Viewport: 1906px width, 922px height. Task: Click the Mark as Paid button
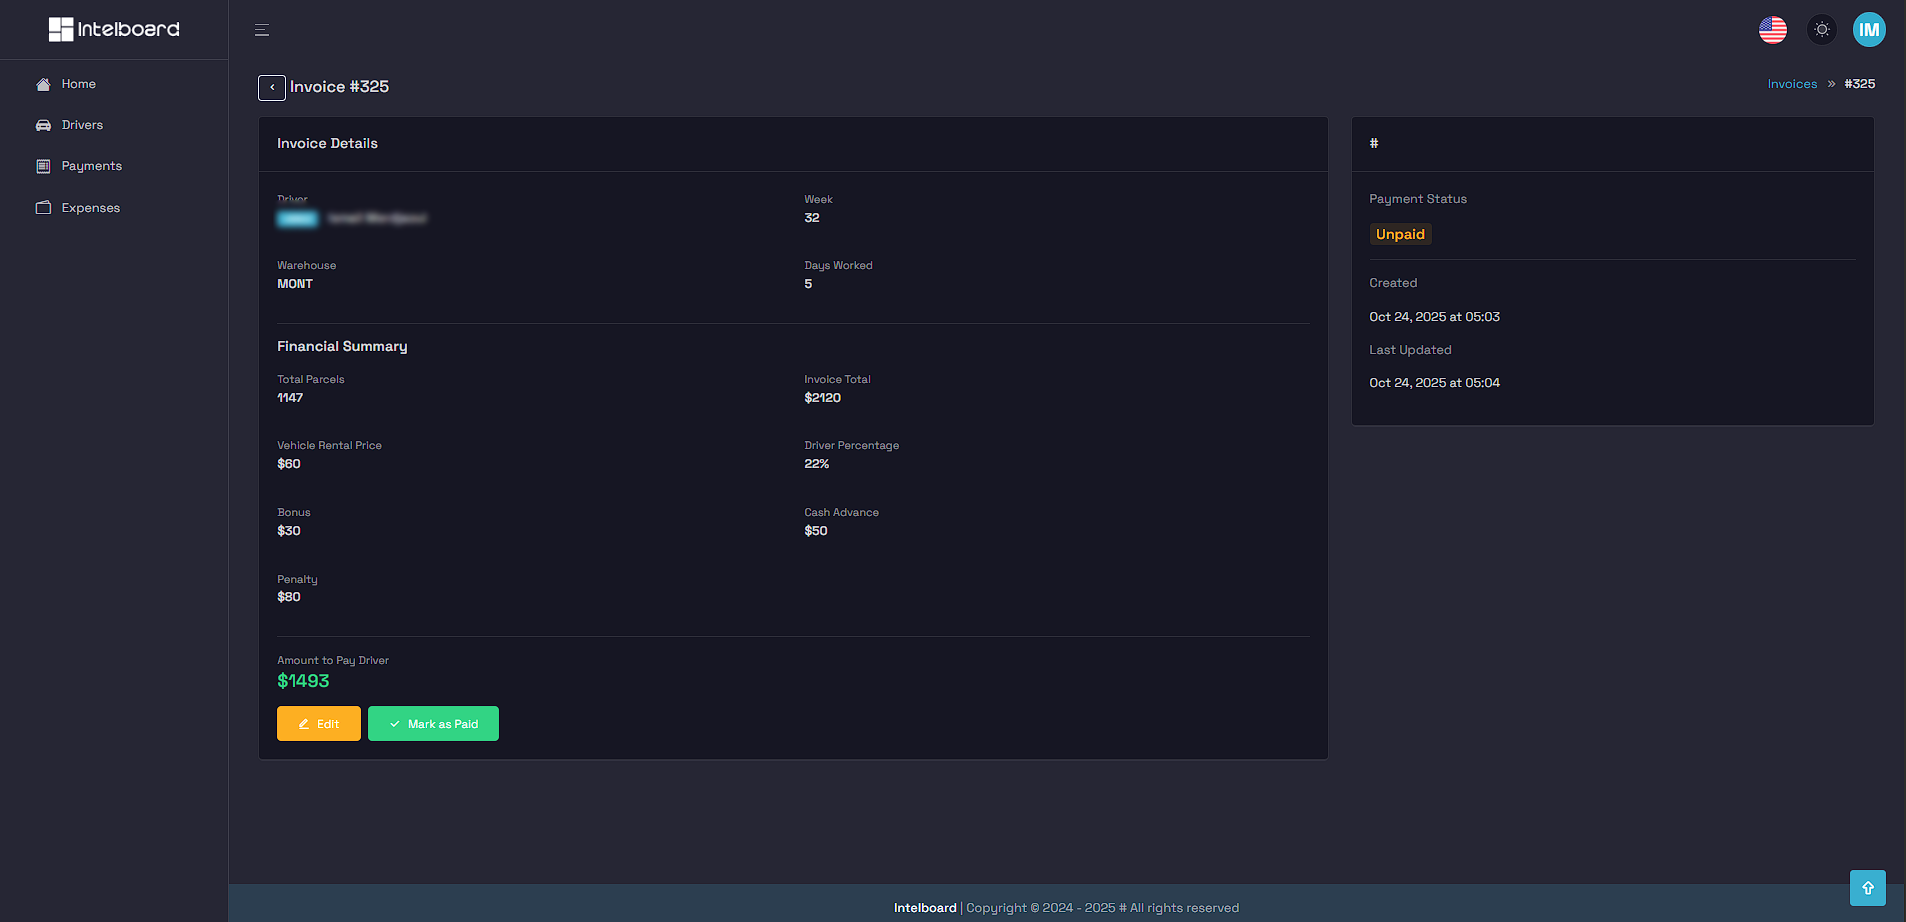[433, 723]
